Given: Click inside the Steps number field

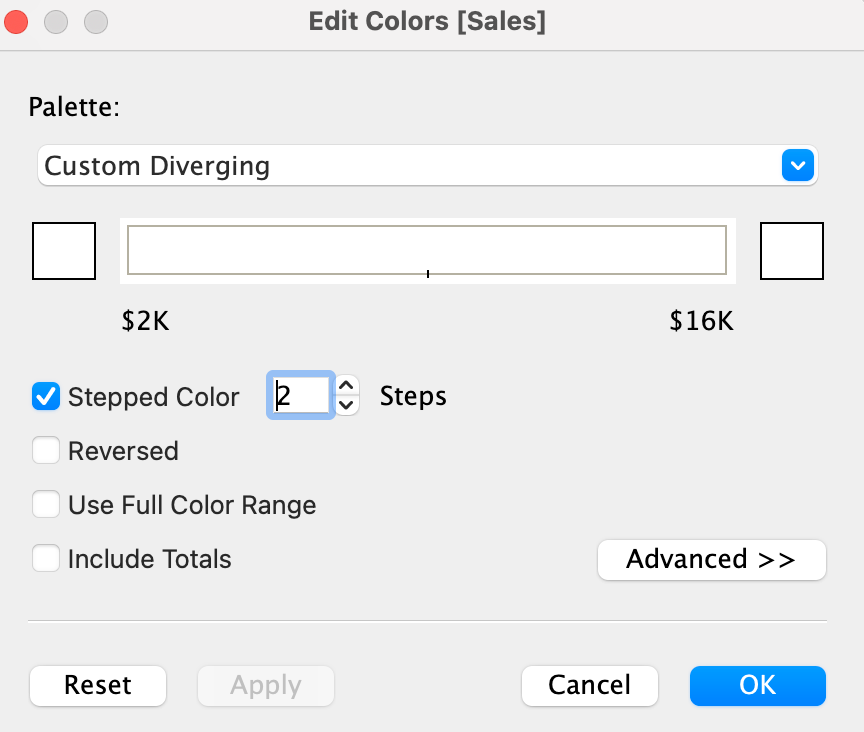Looking at the screenshot, I should [301, 395].
